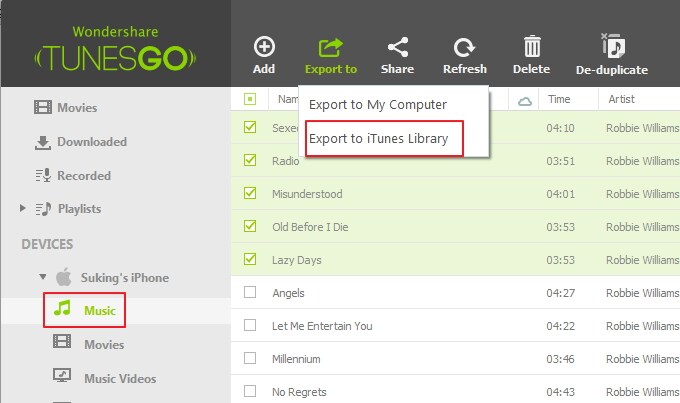Open Recorded in the sidebar

tap(83, 176)
